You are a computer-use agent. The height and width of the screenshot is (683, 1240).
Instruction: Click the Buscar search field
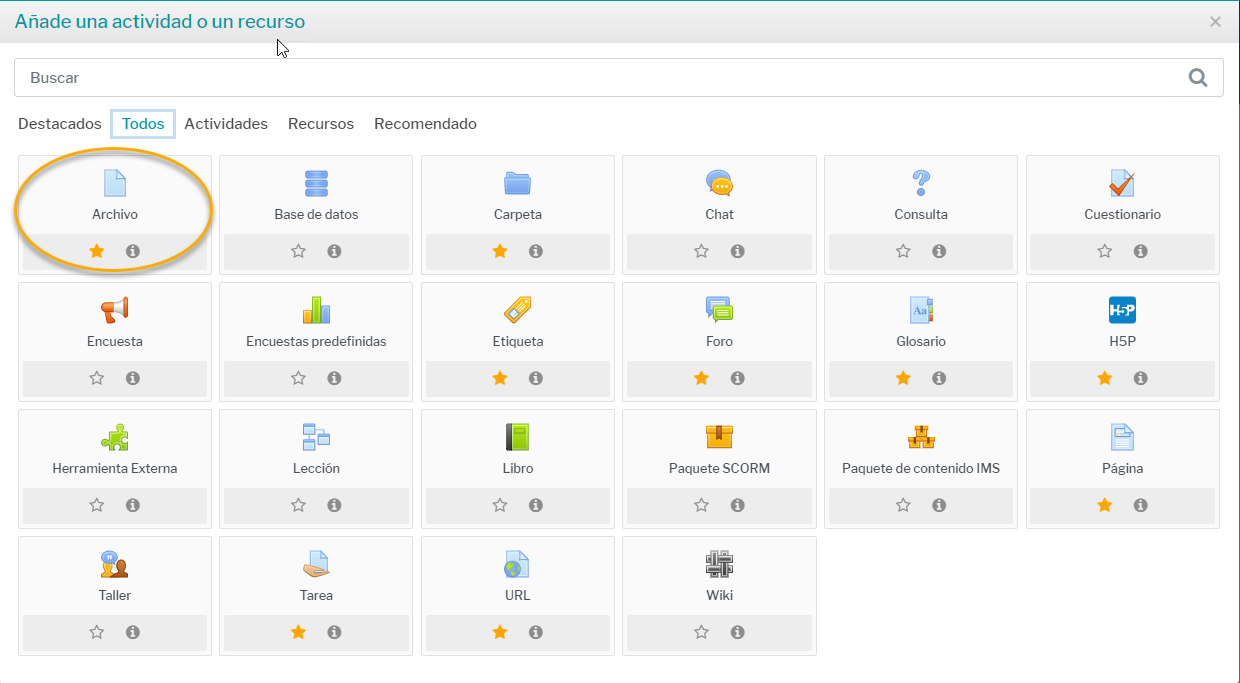point(600,78)
